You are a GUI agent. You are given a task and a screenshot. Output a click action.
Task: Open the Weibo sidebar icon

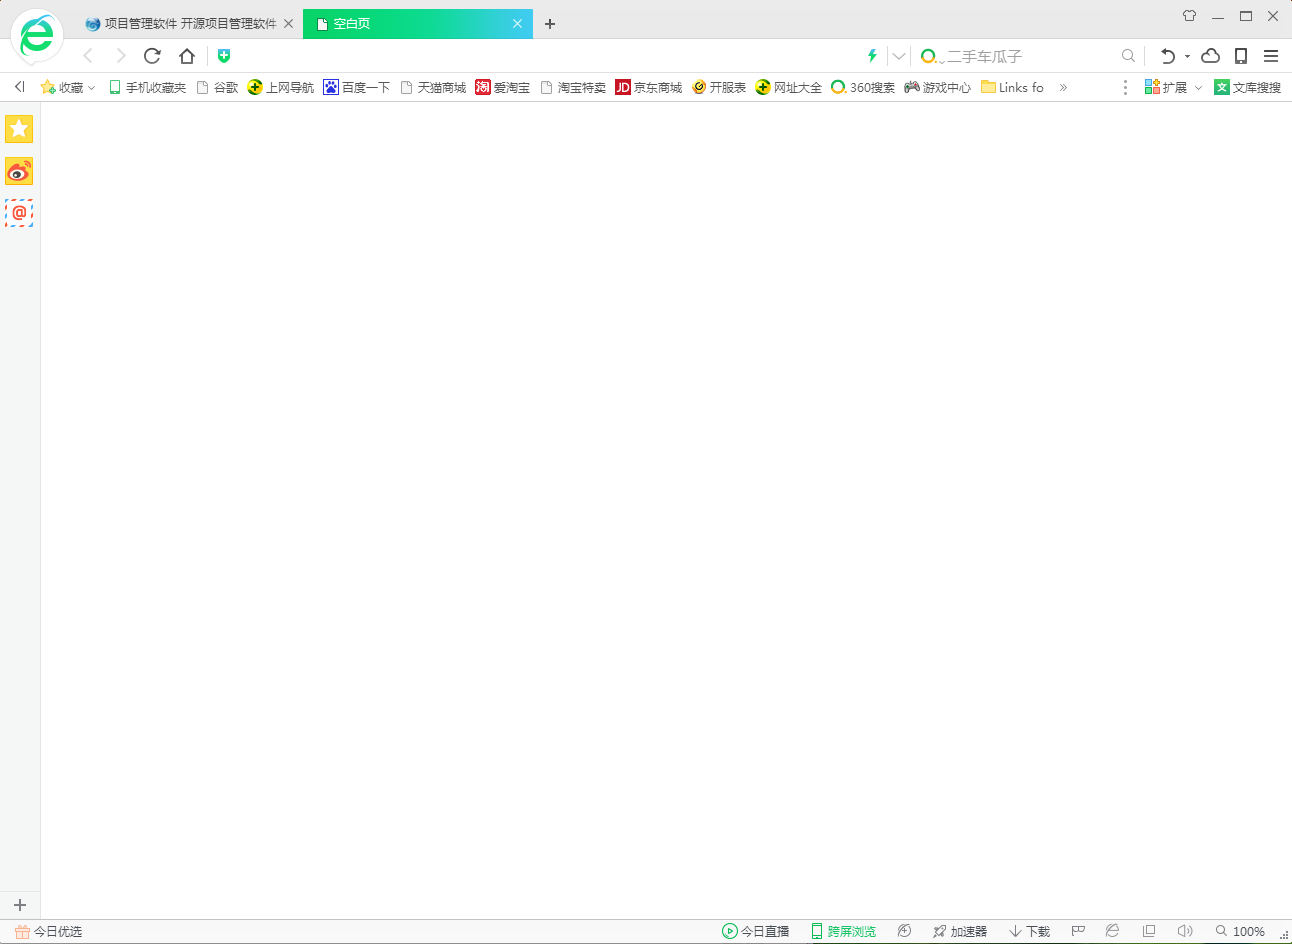pyautogui.click(x=19, y=171)
